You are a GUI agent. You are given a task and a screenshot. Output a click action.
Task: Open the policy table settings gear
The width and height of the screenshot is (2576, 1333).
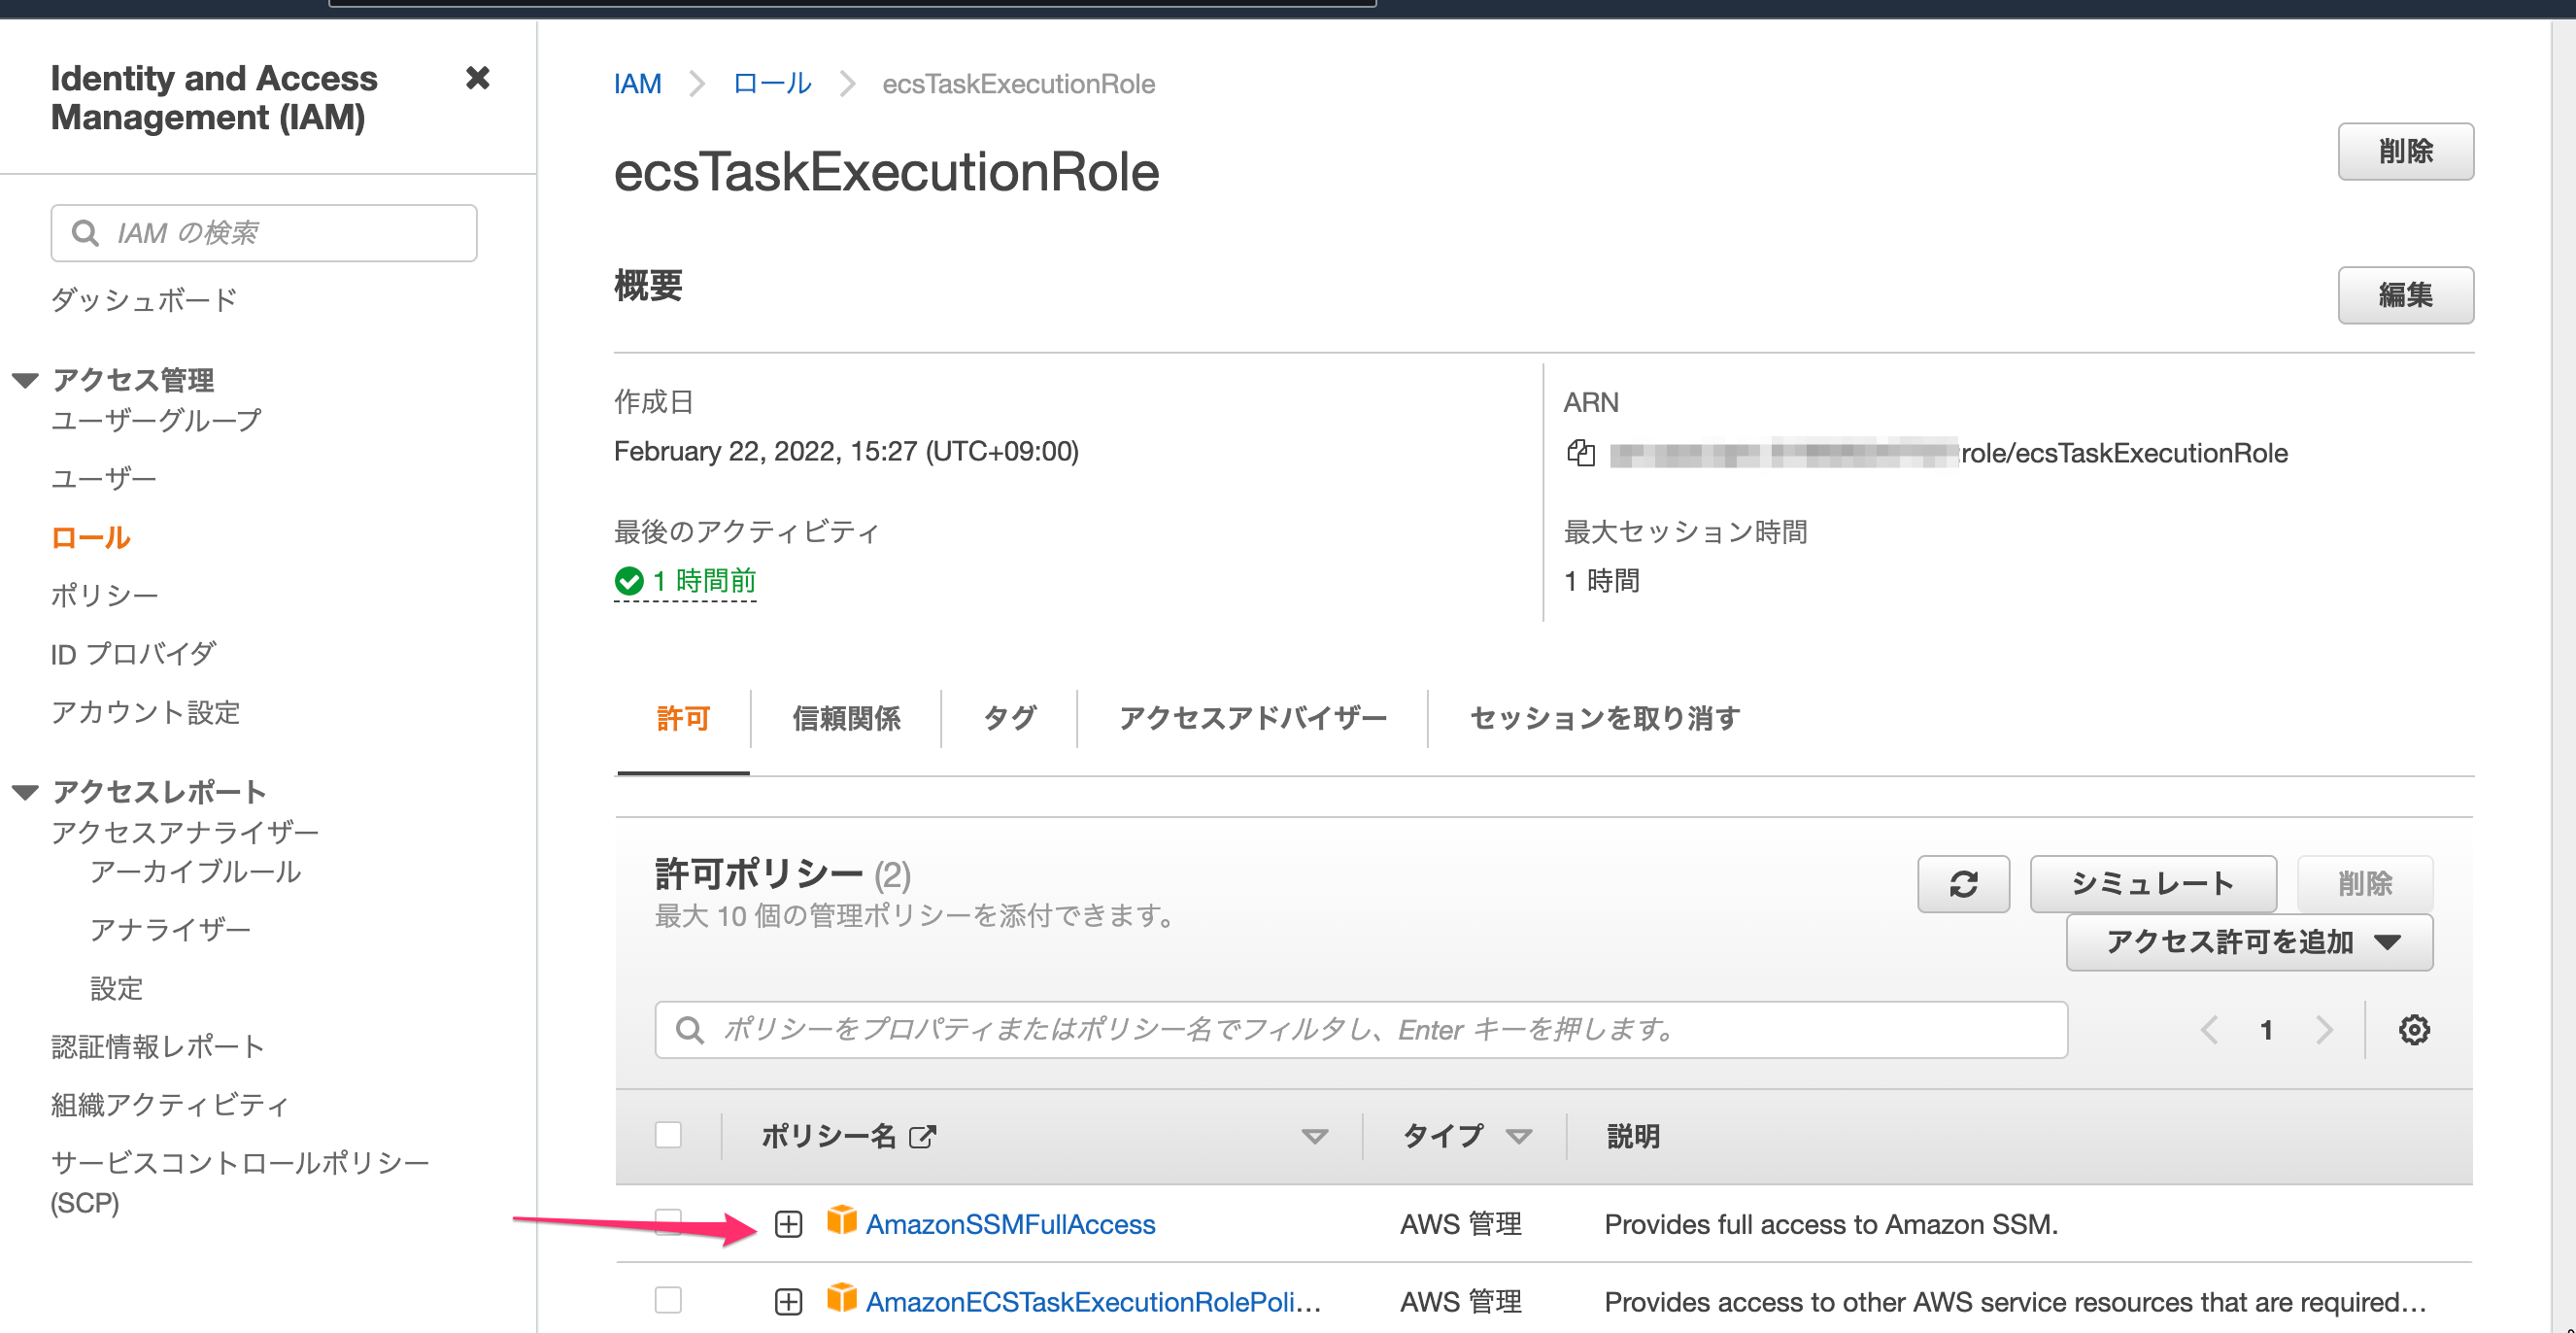click(2415, 1029)
